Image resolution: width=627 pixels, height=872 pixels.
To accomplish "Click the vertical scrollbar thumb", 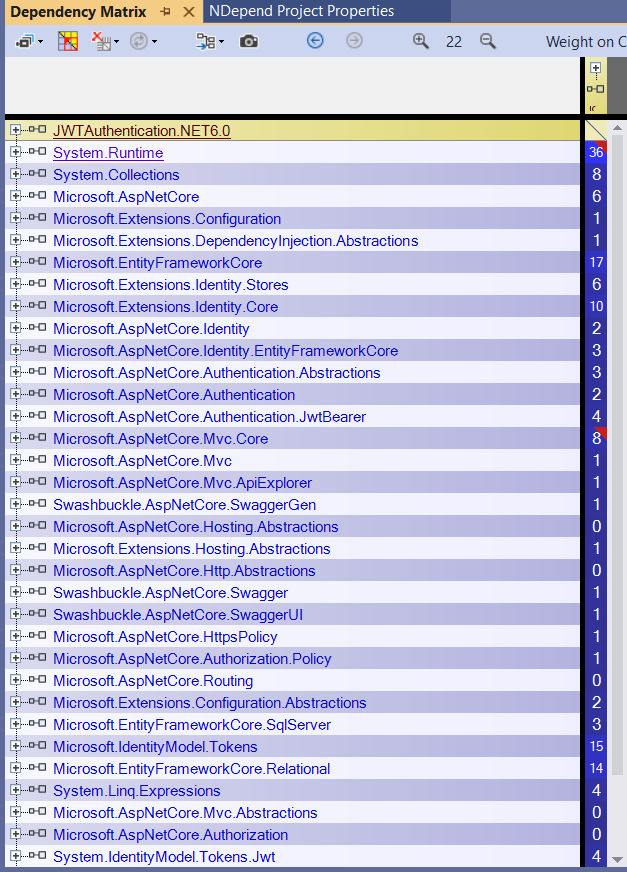I will pyautogui.click(x=617, y=456).
